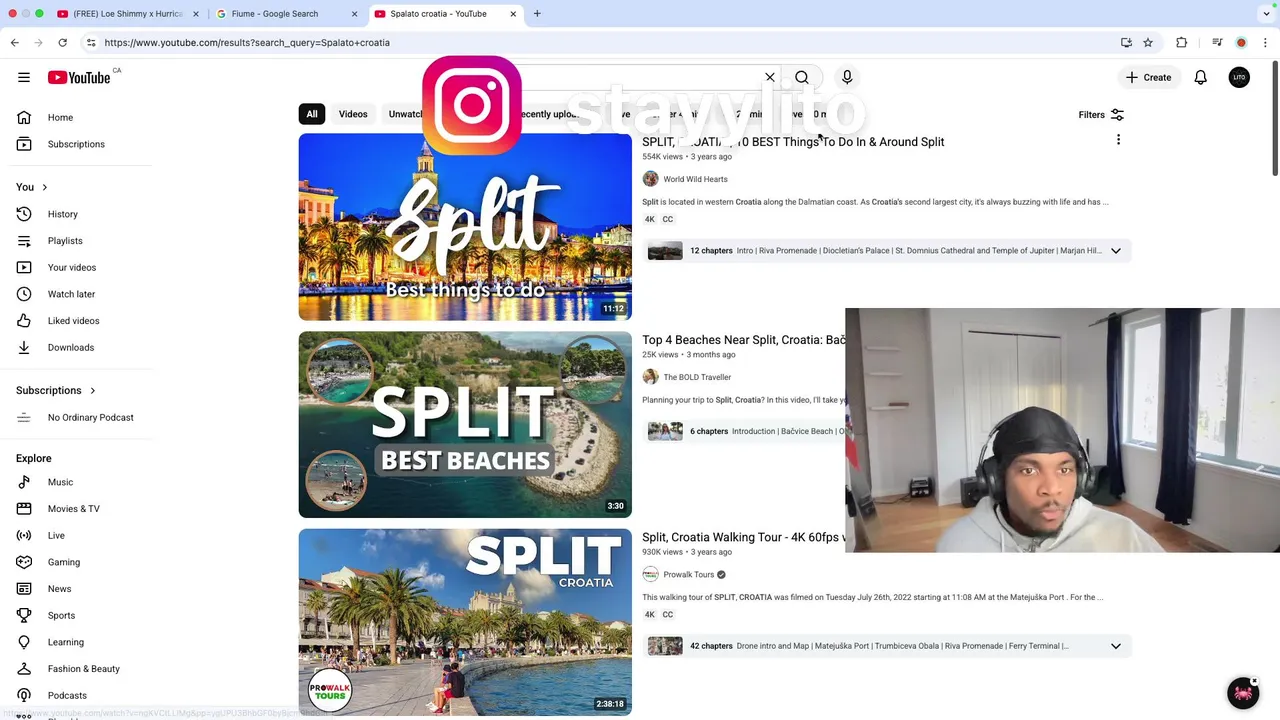Go to Subscriptions in the sidebar
Viewport: 1280px width, 720px height.
point(78,144)
